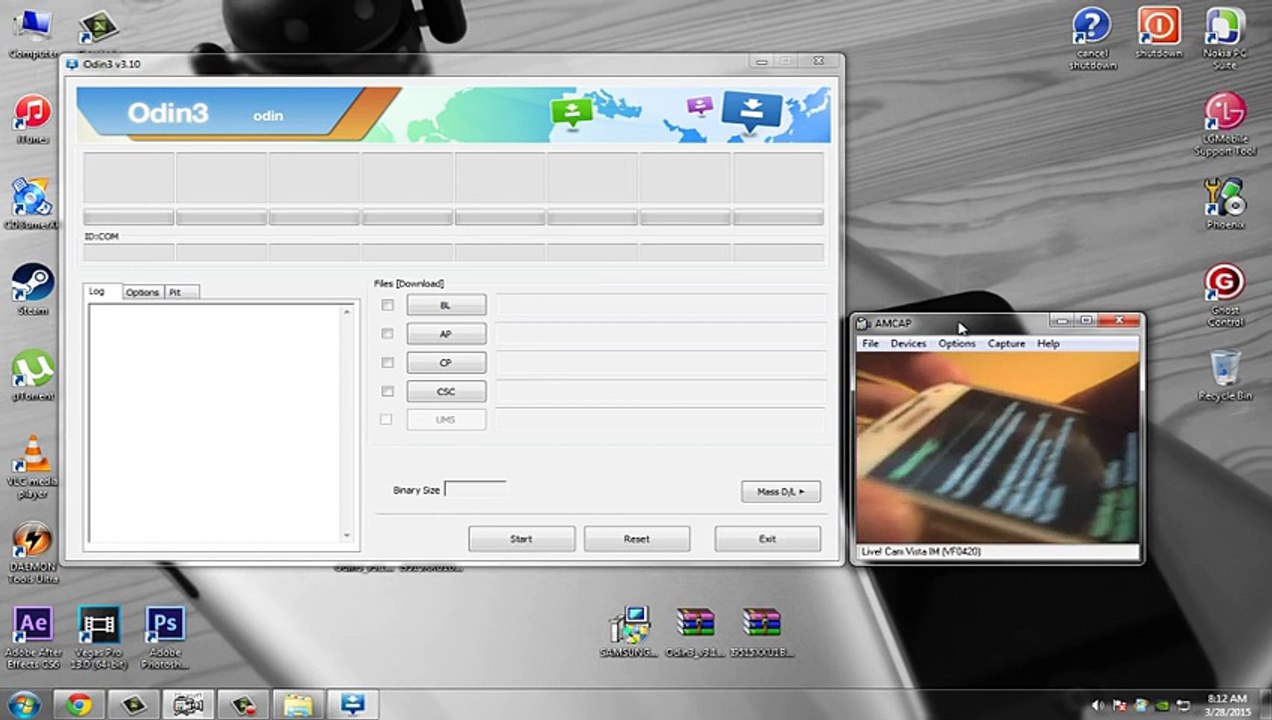Enable the BL file checkbox
This screenshot has height=720, width=1272.
[x=387, y=305]
